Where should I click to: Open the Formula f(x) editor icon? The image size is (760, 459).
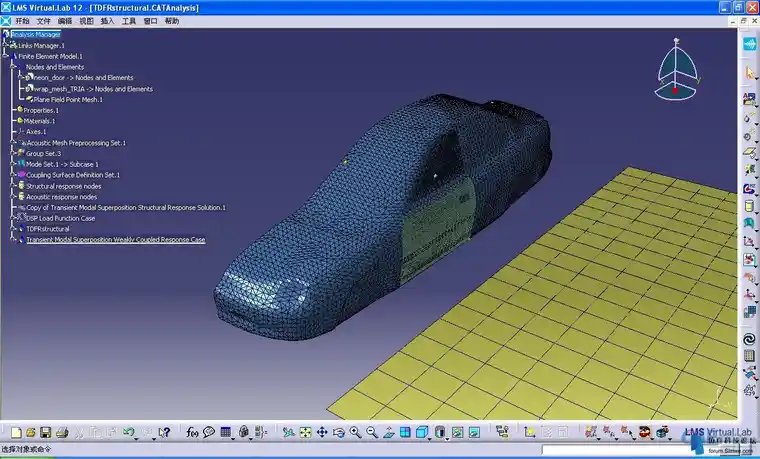(x=192, y=432)
